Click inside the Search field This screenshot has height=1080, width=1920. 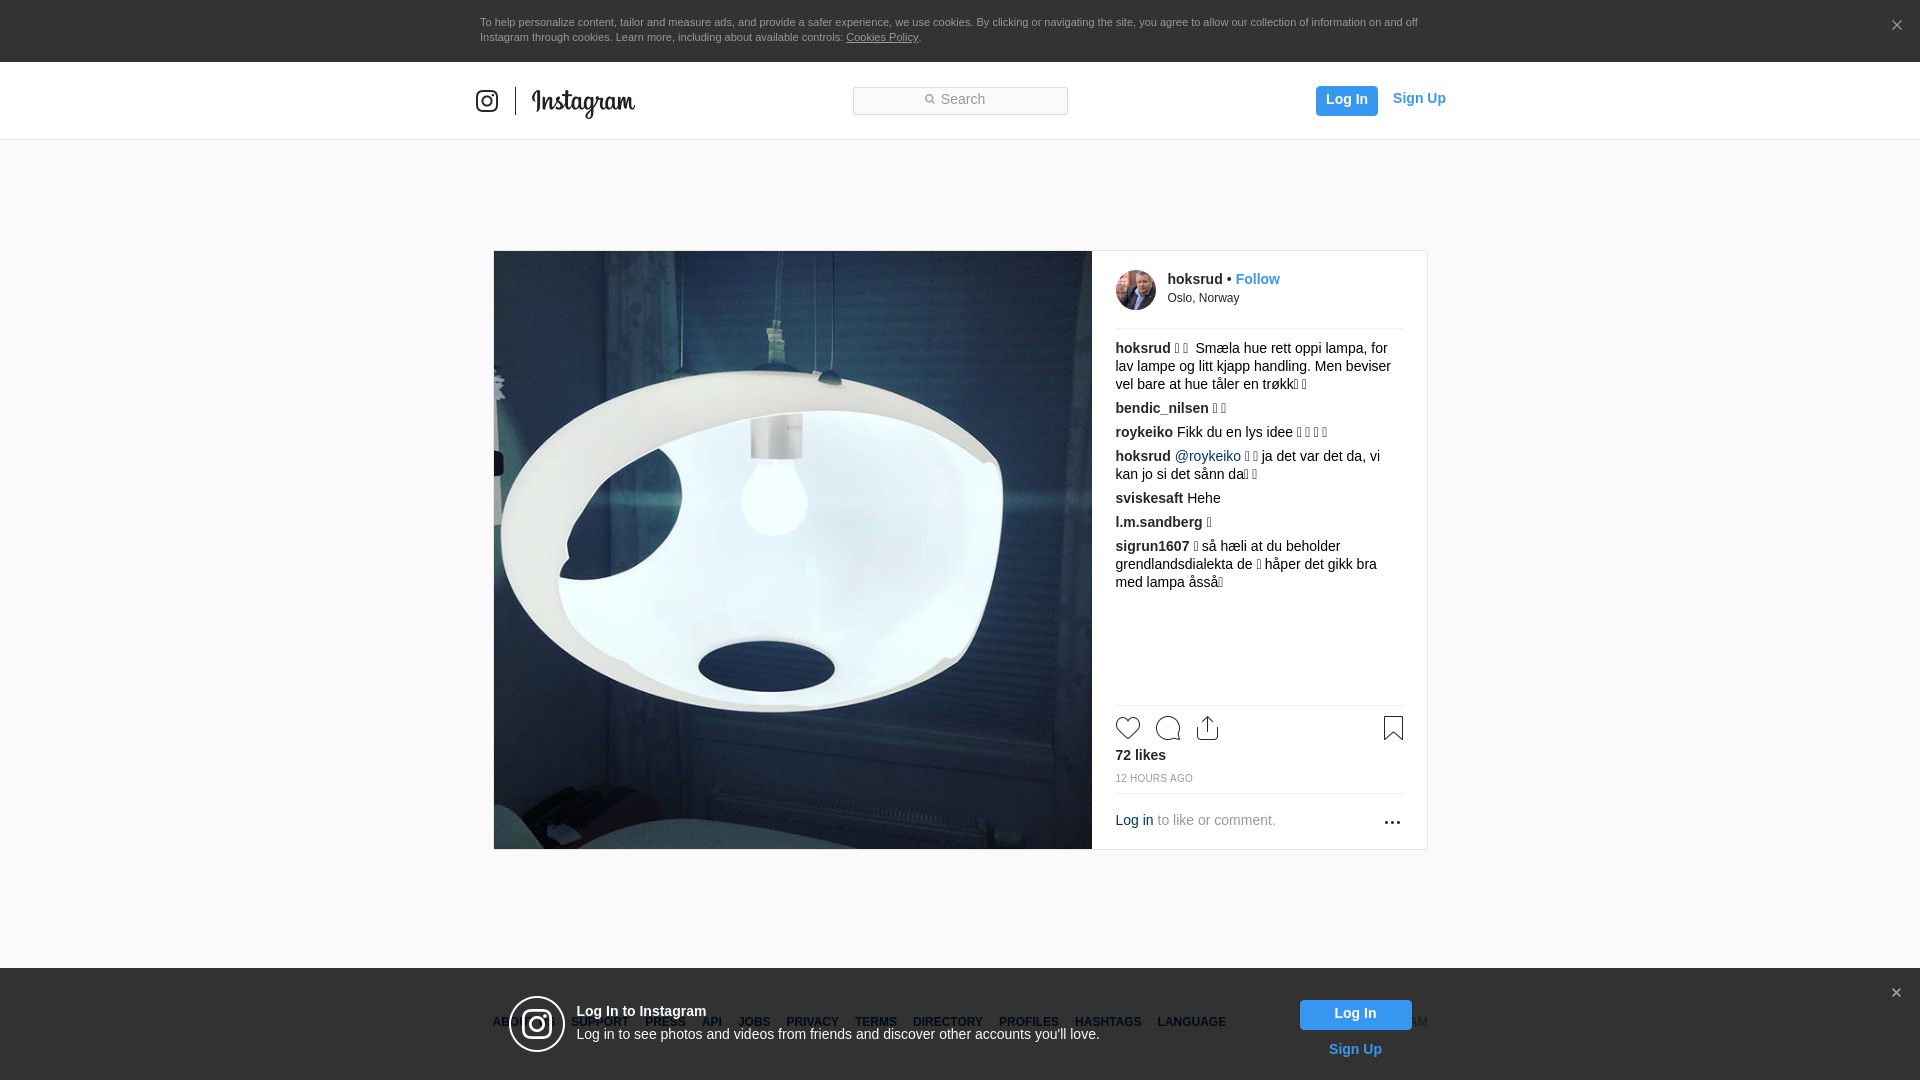click(x=960, y=100)
